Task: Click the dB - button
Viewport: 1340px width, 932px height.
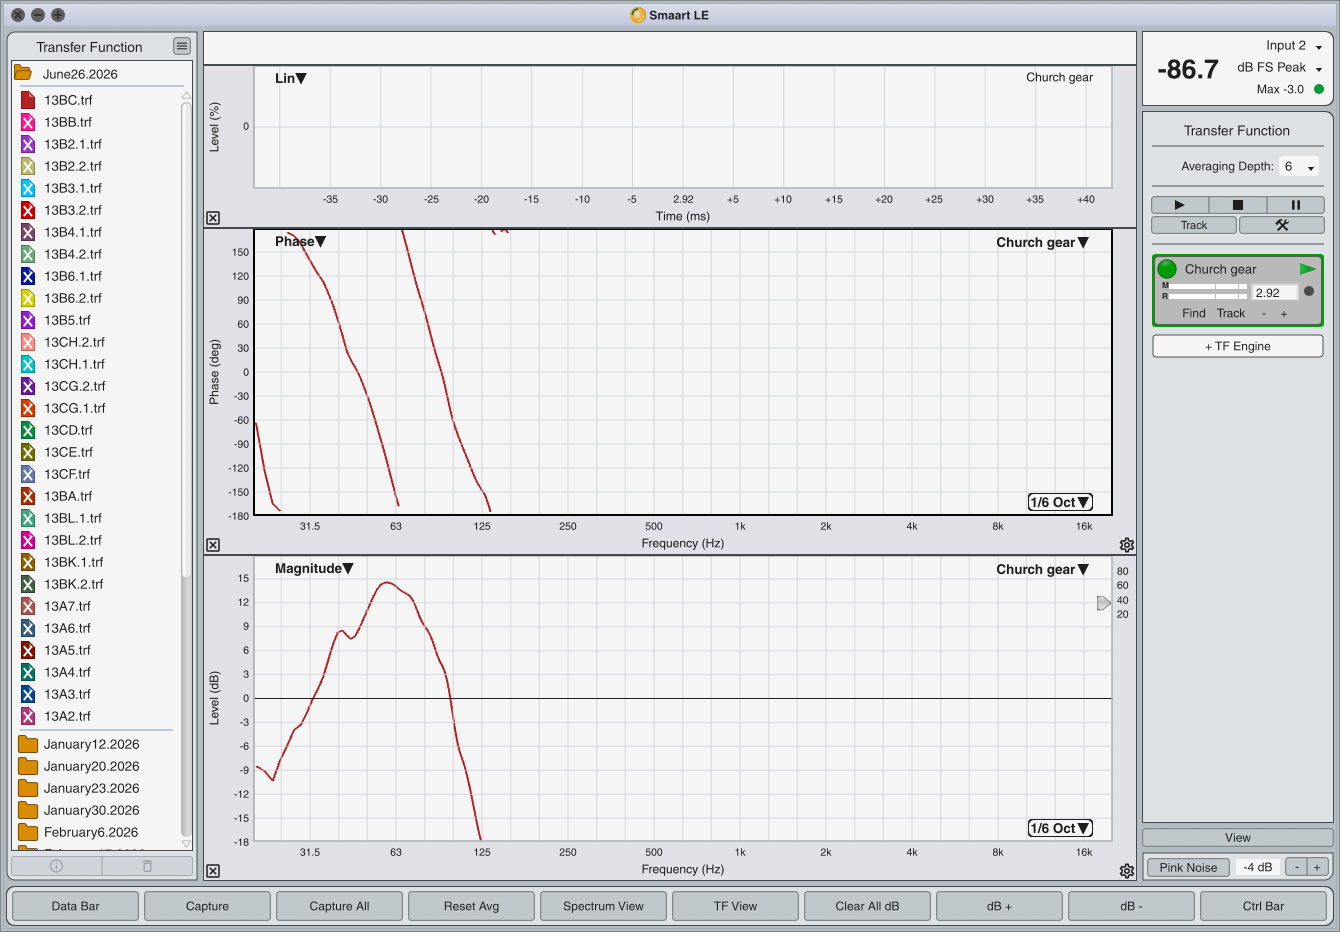Action: (x=1131, y=906)
